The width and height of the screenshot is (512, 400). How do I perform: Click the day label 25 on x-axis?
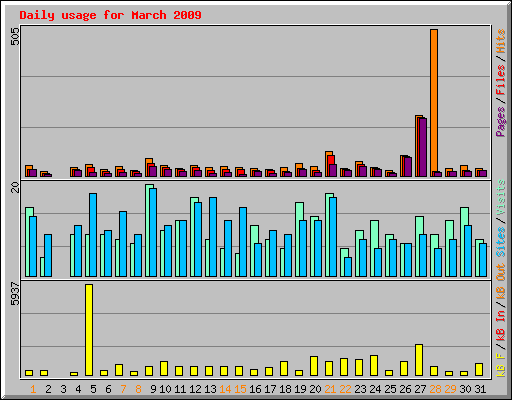pos(390,389)
